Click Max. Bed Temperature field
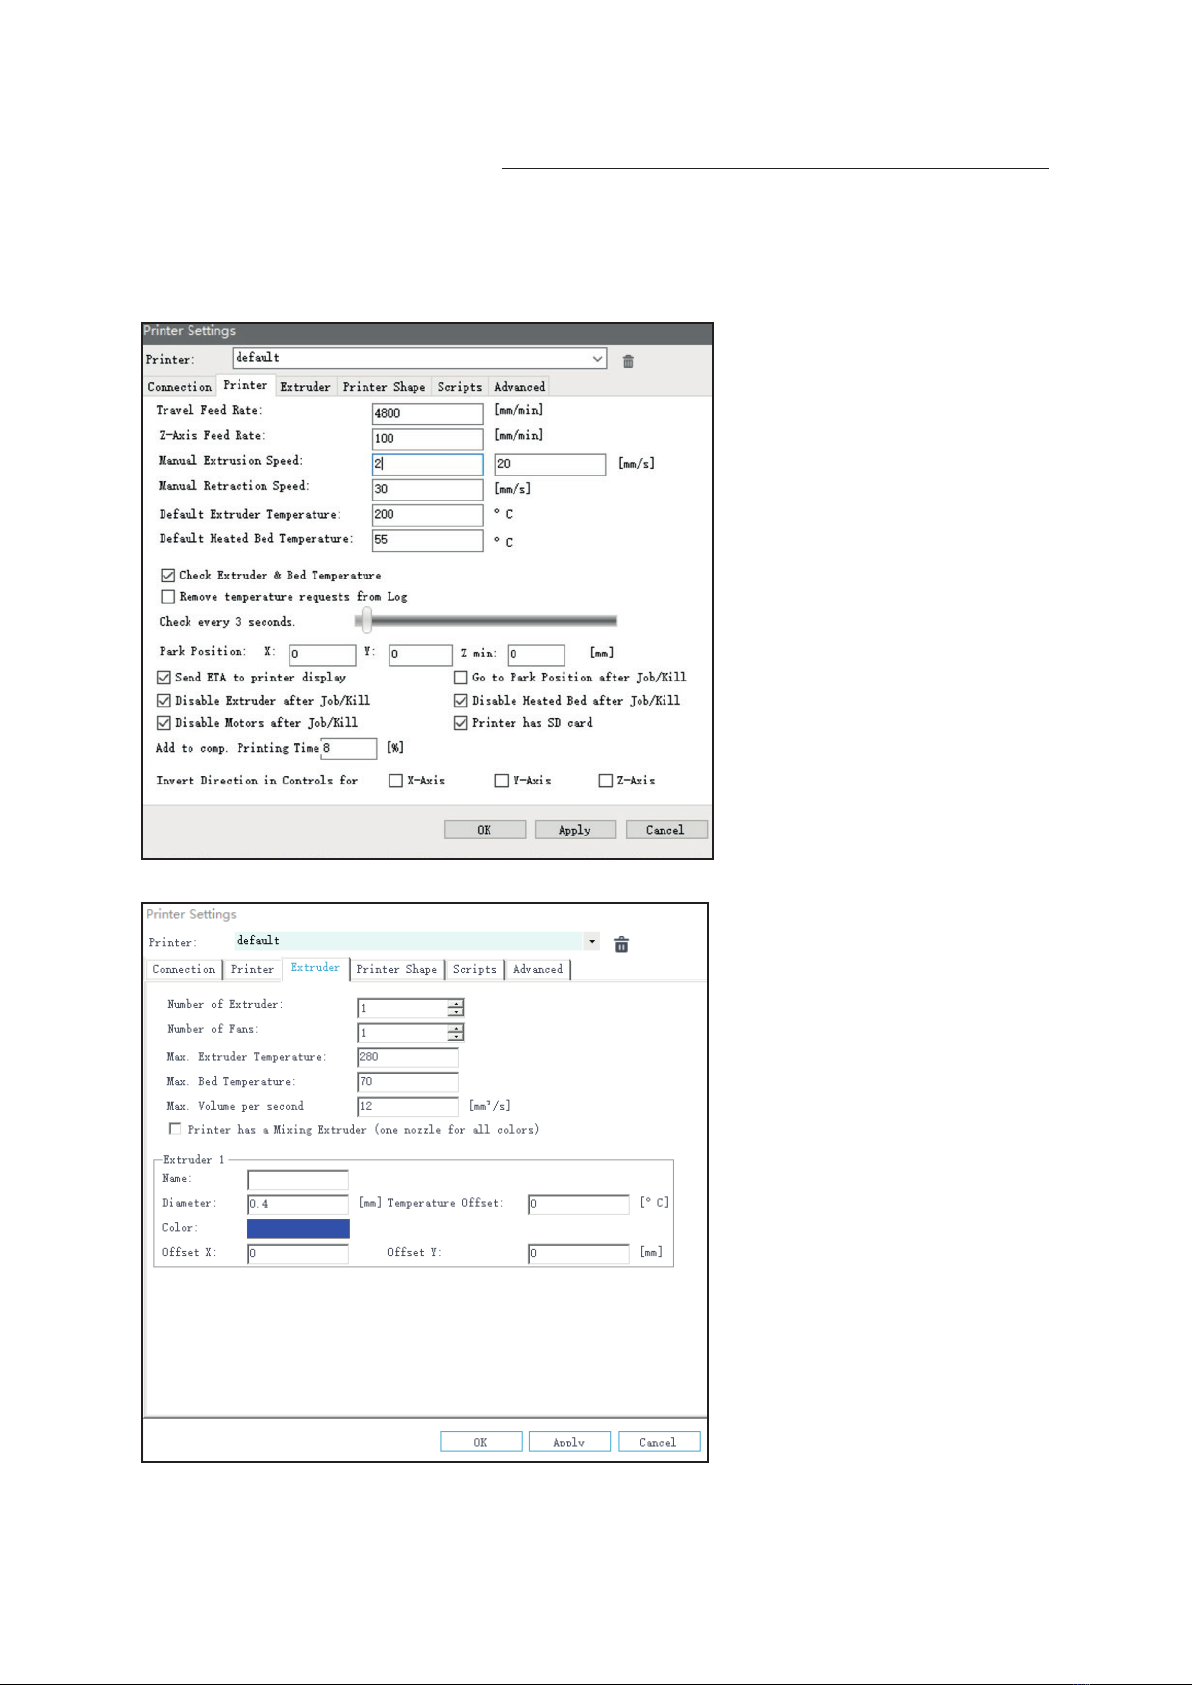The image size is (1192, 1685). pos(408,1082)
